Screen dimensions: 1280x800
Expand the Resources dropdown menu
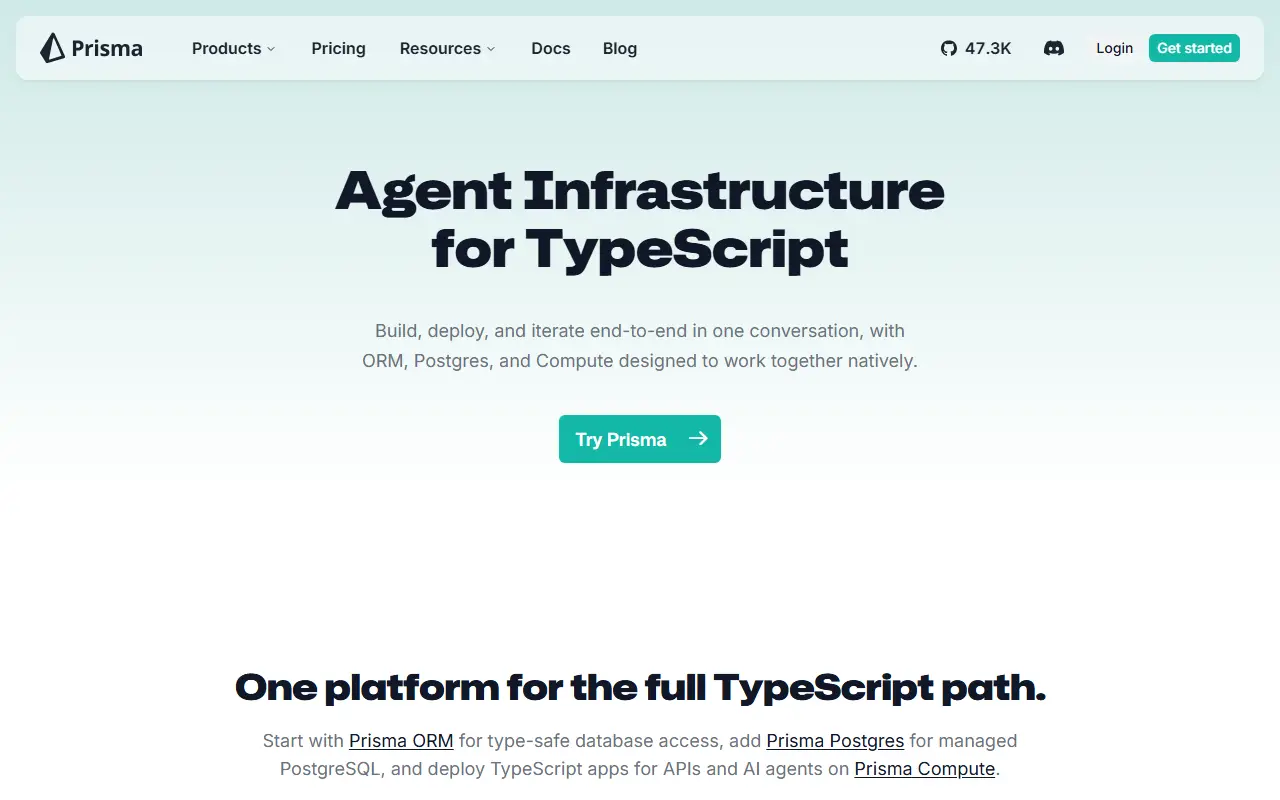[x=448, y=48]
